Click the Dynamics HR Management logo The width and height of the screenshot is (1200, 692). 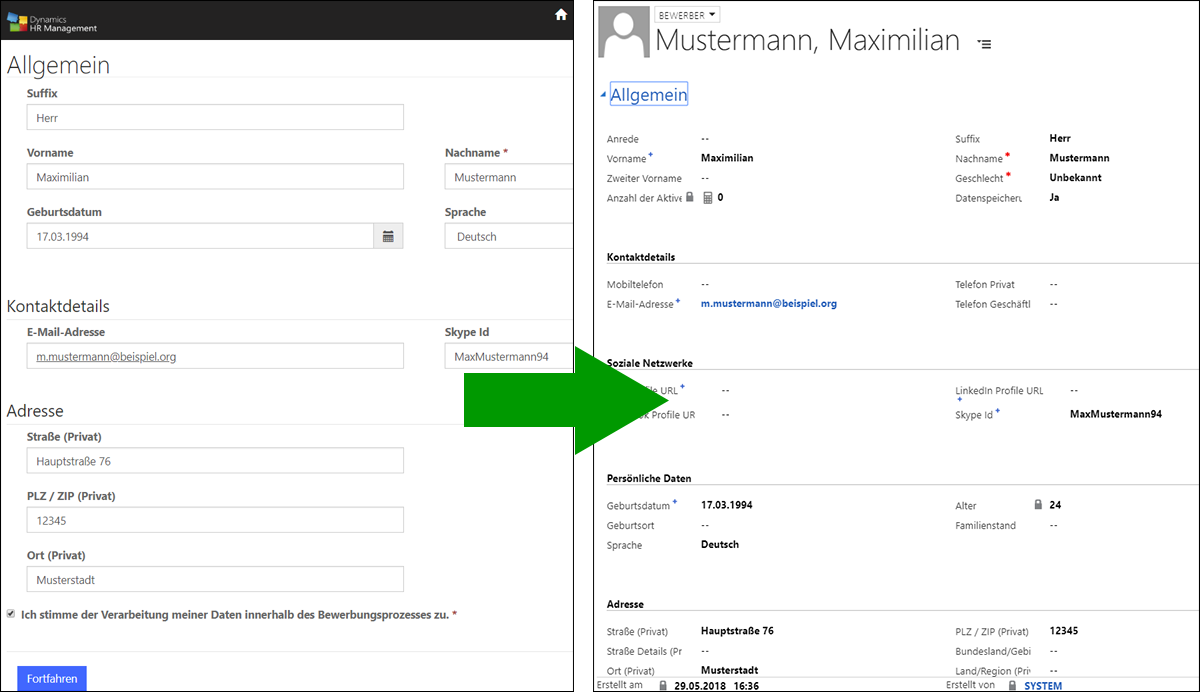point(52,22)
